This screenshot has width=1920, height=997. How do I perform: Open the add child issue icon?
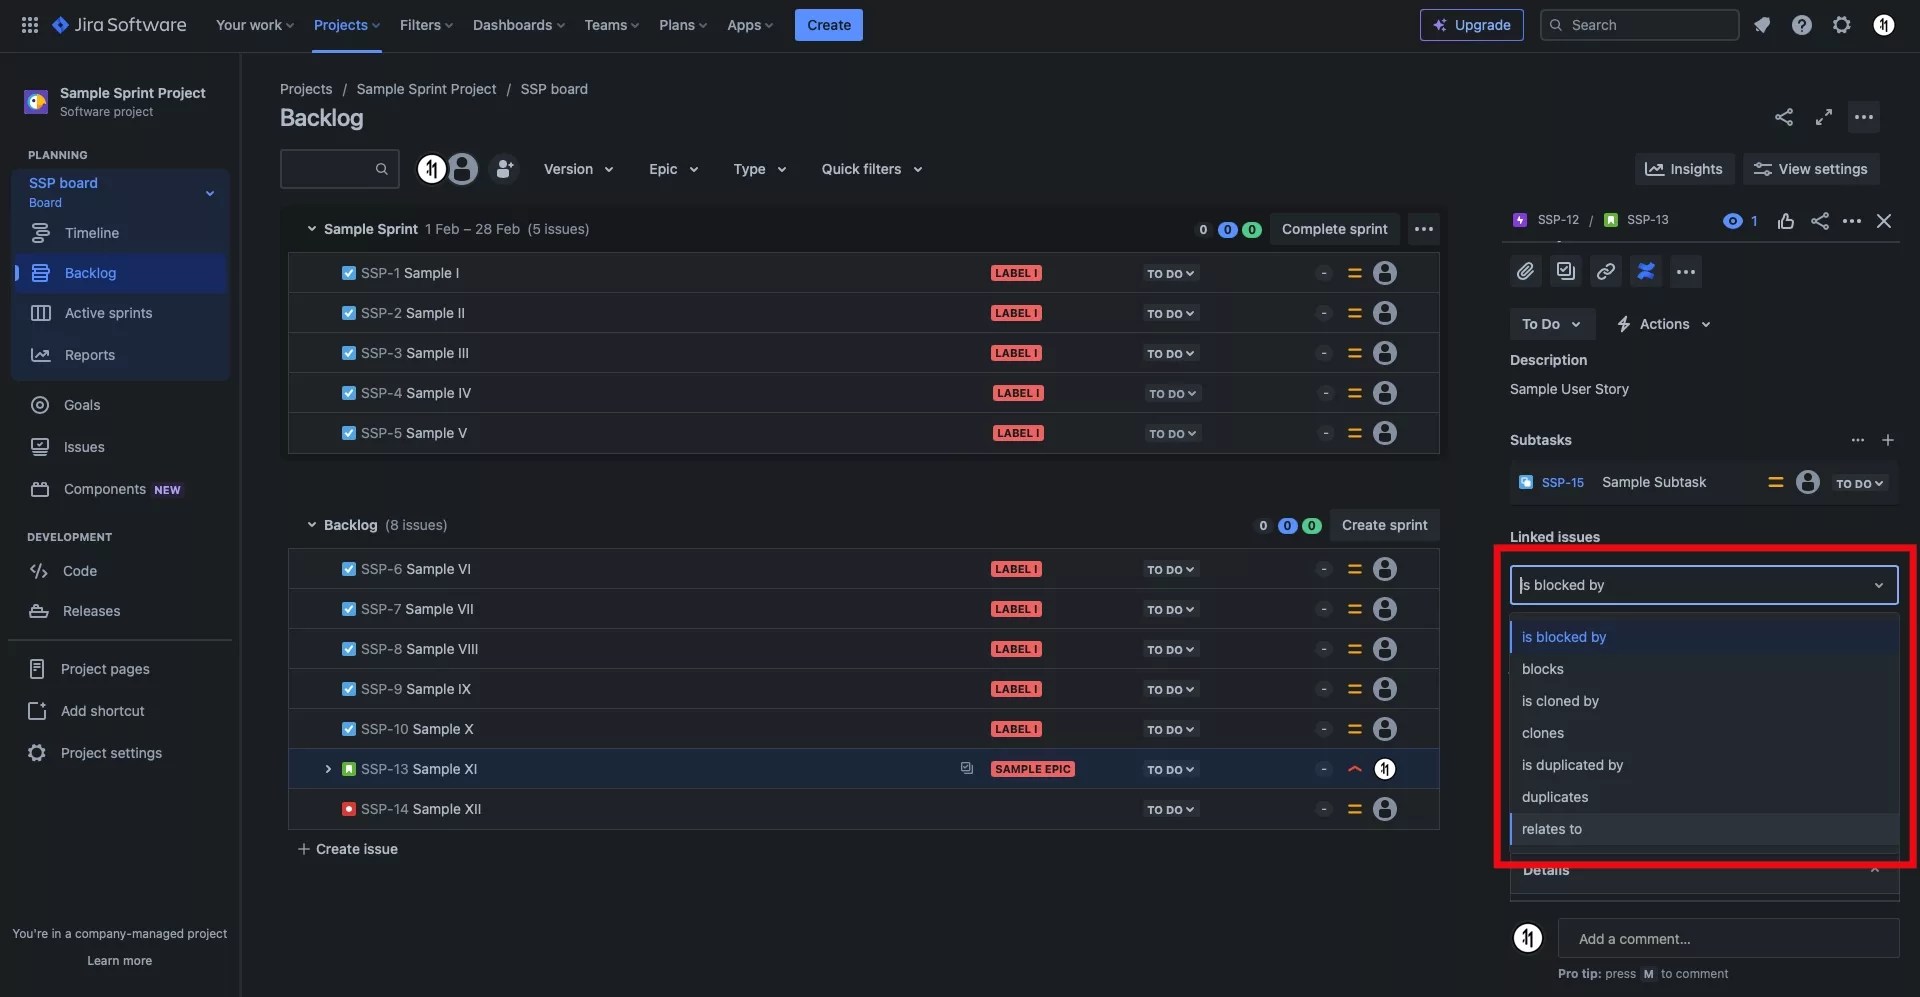coord(1565,271)
